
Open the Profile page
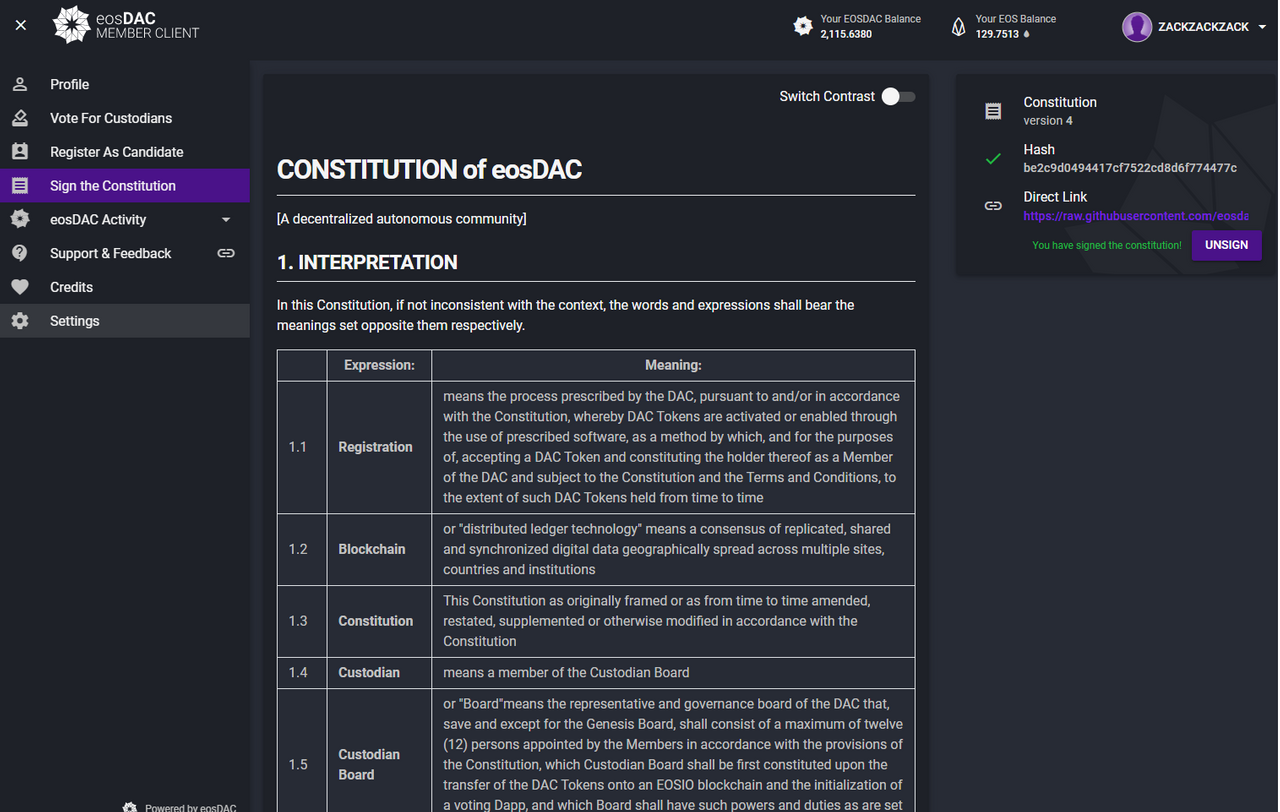click(125, 84)
